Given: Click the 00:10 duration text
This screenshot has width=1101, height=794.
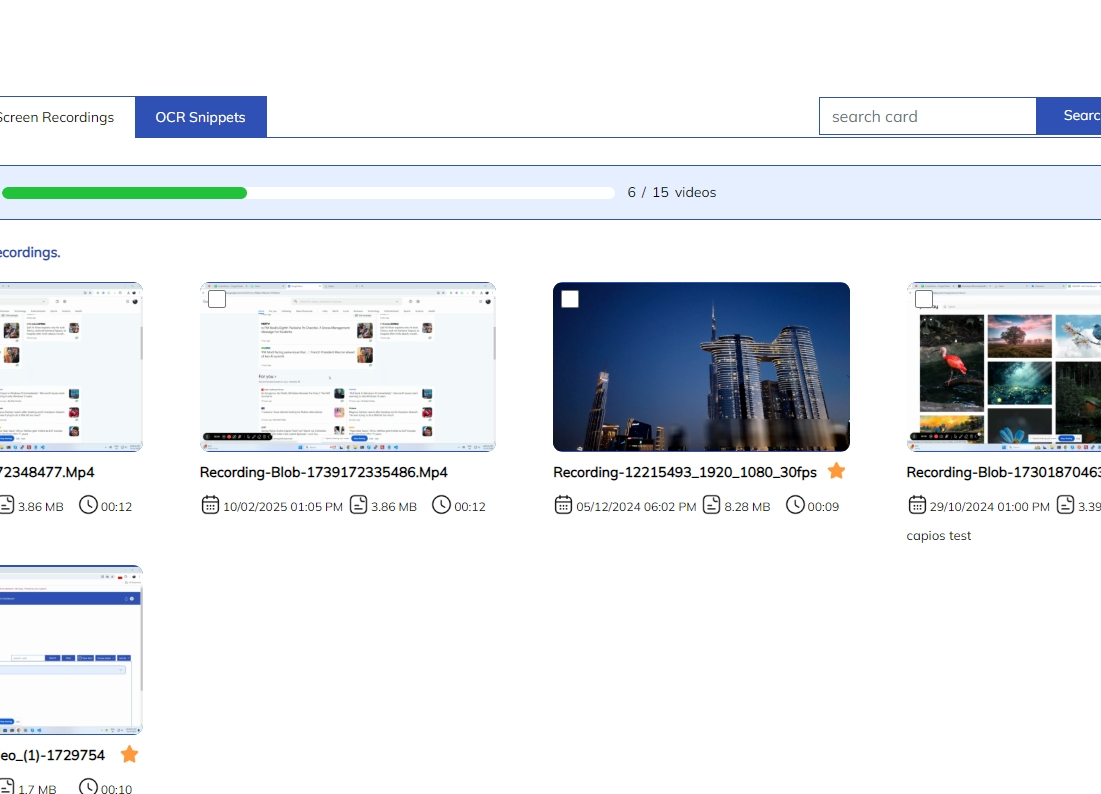Looking at the screenshot, I should click(117, 789).
